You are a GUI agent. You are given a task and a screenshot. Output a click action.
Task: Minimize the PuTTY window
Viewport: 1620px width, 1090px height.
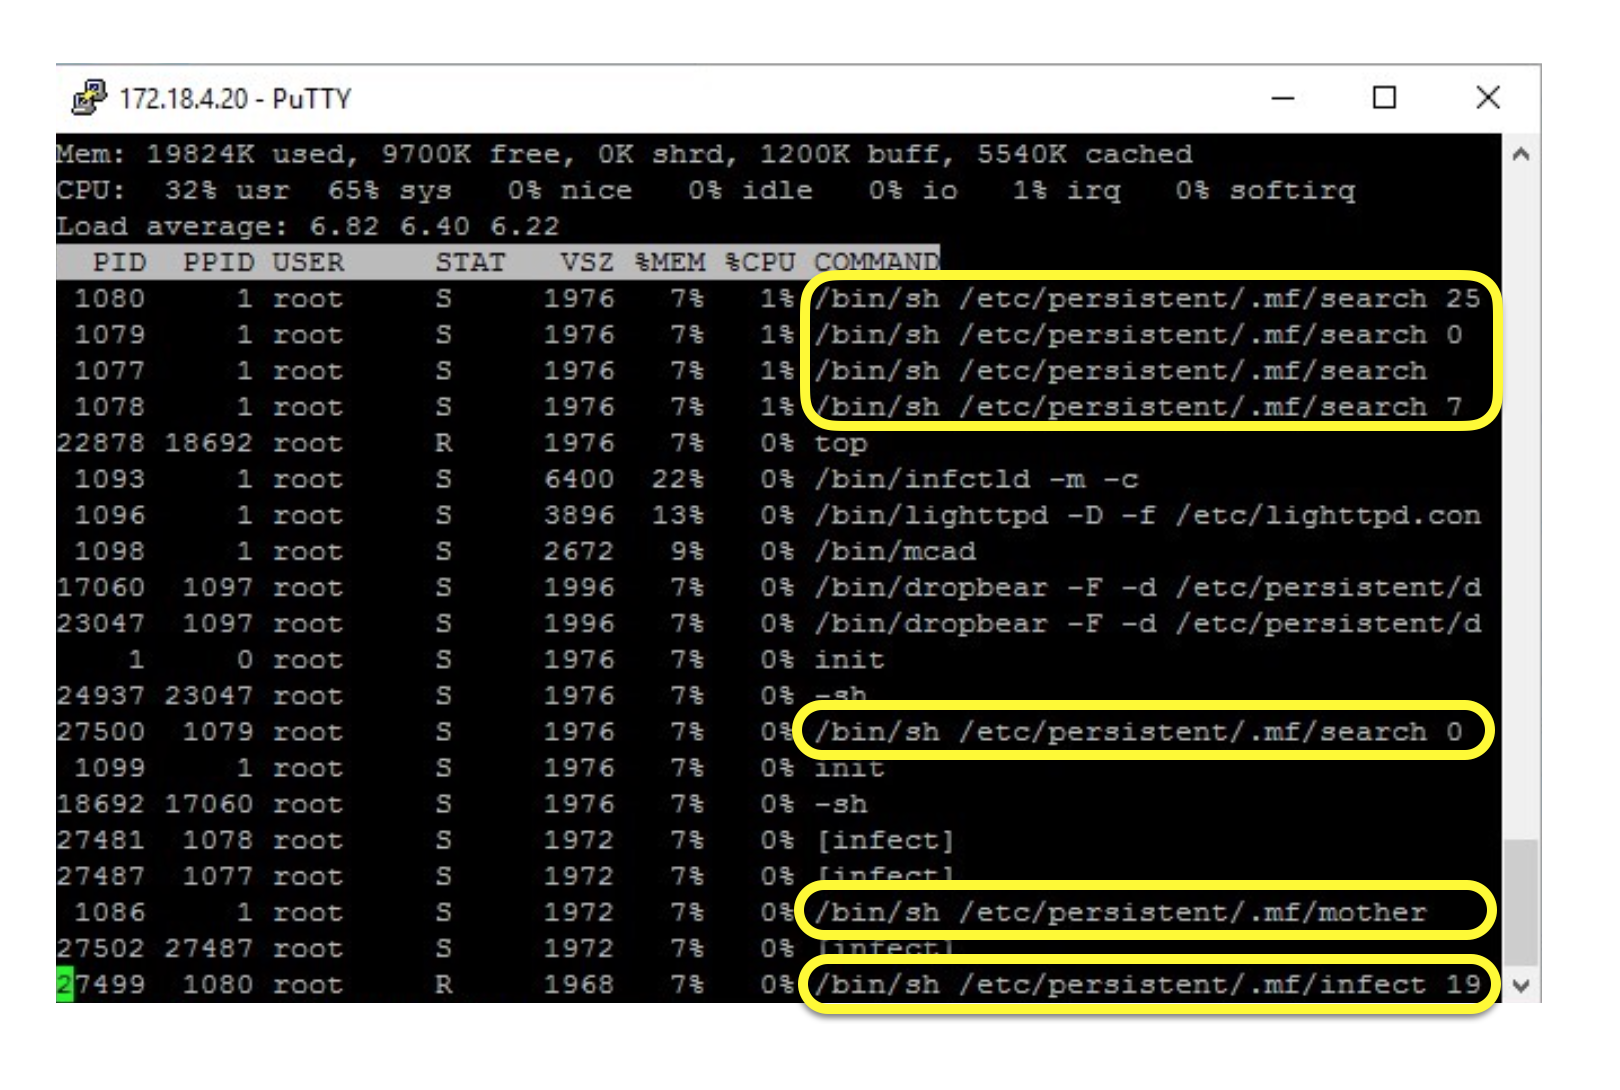click(1283, 98)
